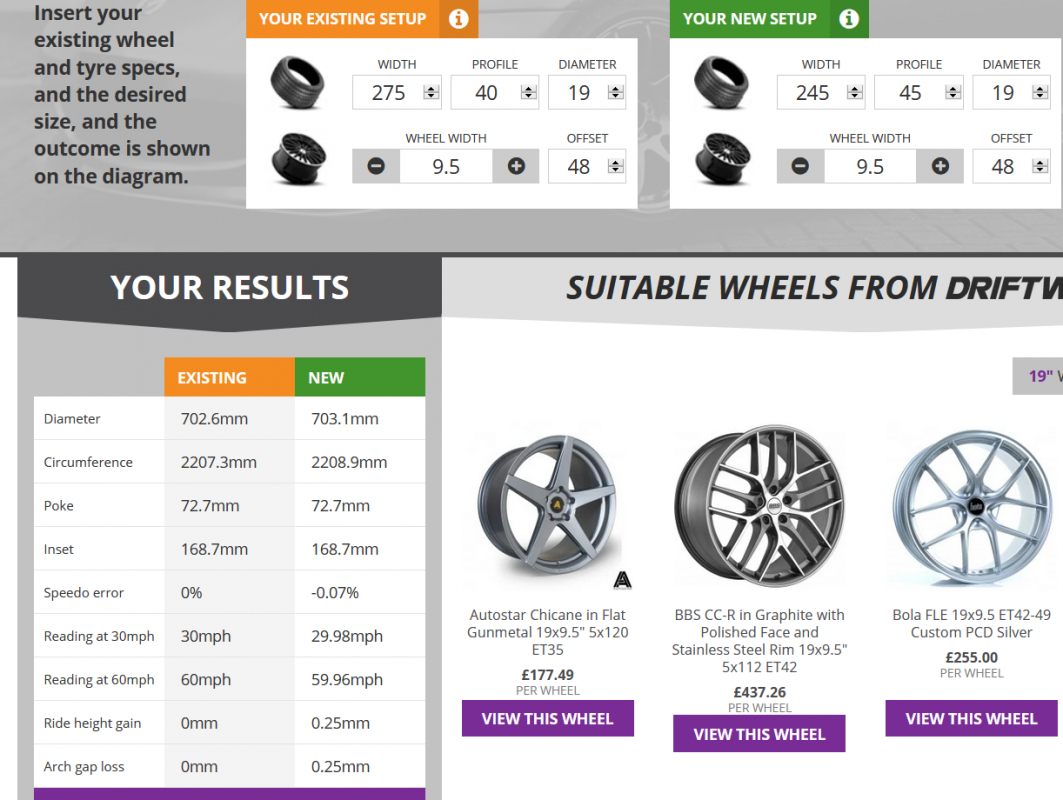Click the Ride height gain label
The height and width of the screenshot is (800, 1063).
[92, 723]
